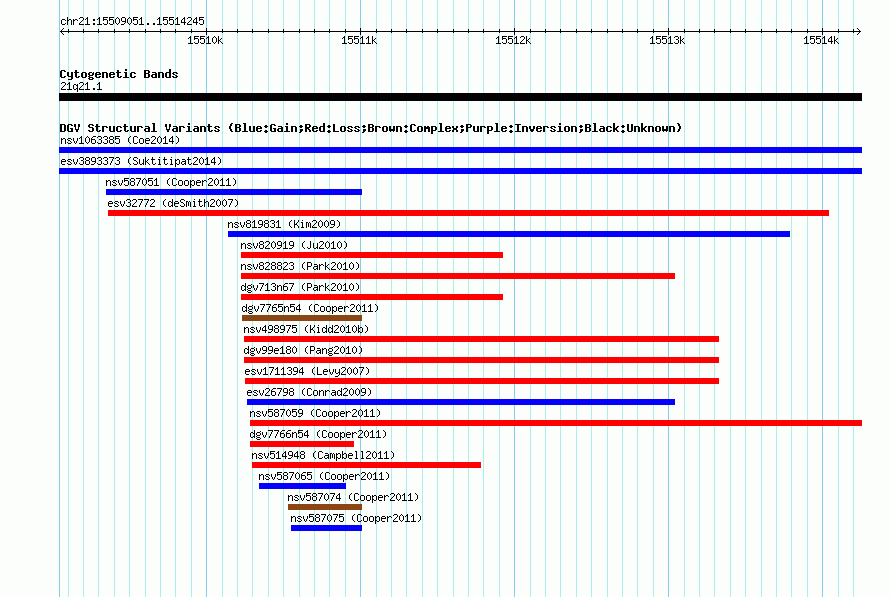Select the red bar beneath nsv587059
Viewport: 890px width, 597px height.
(556, 423)
